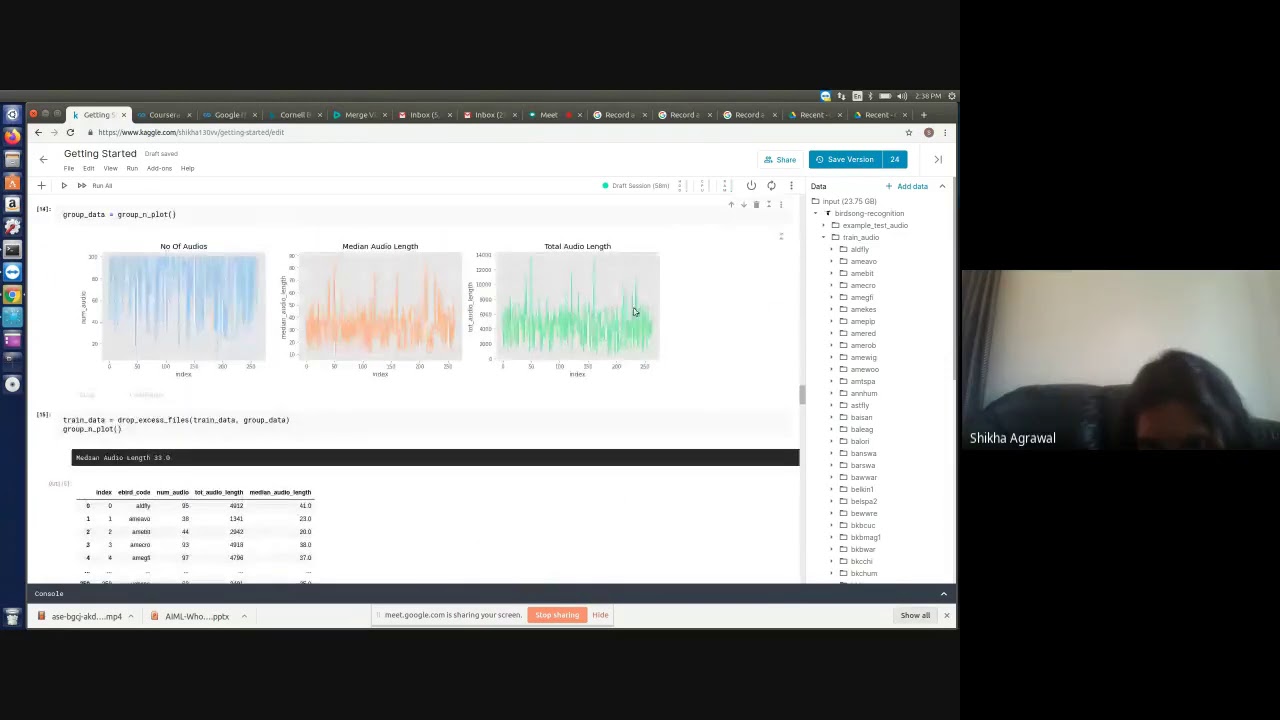The width and height of the screenshot is (1280, 720).
Task: Hide the screen sharing banner
Action: coord(600,615)
